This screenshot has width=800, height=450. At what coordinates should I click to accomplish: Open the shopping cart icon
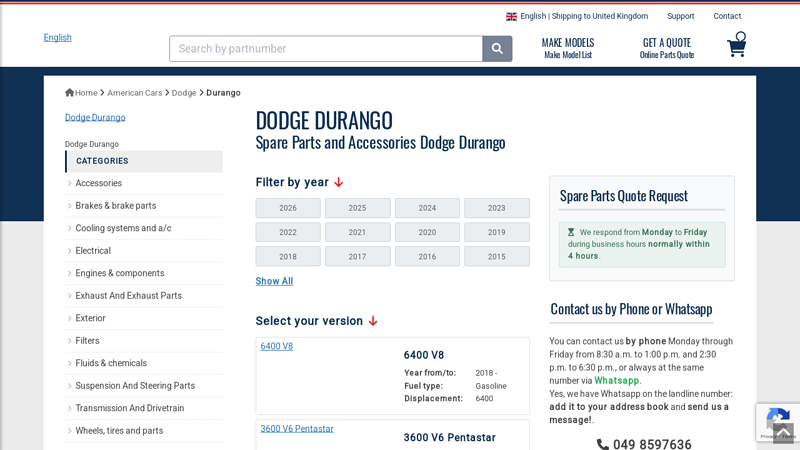[737, 44]
